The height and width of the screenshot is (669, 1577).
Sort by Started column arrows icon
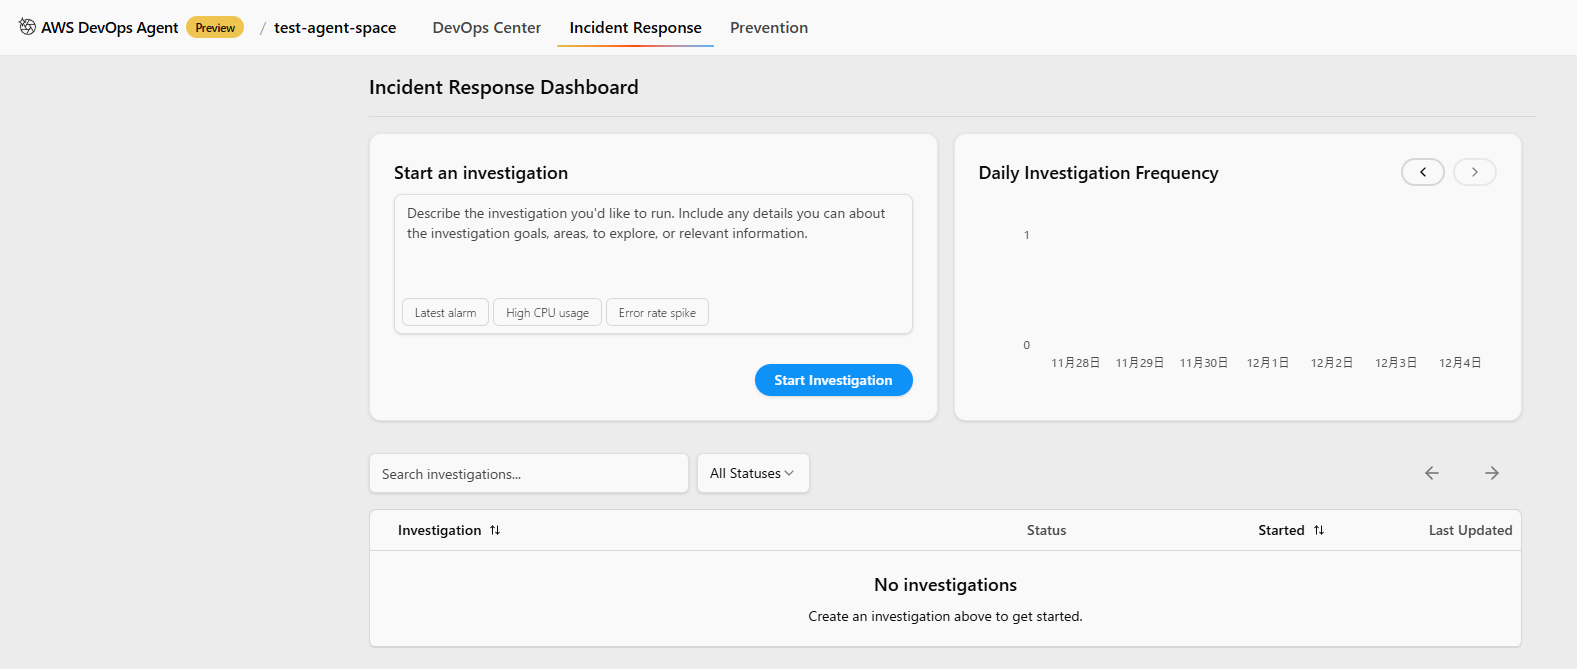(1319, 530)
